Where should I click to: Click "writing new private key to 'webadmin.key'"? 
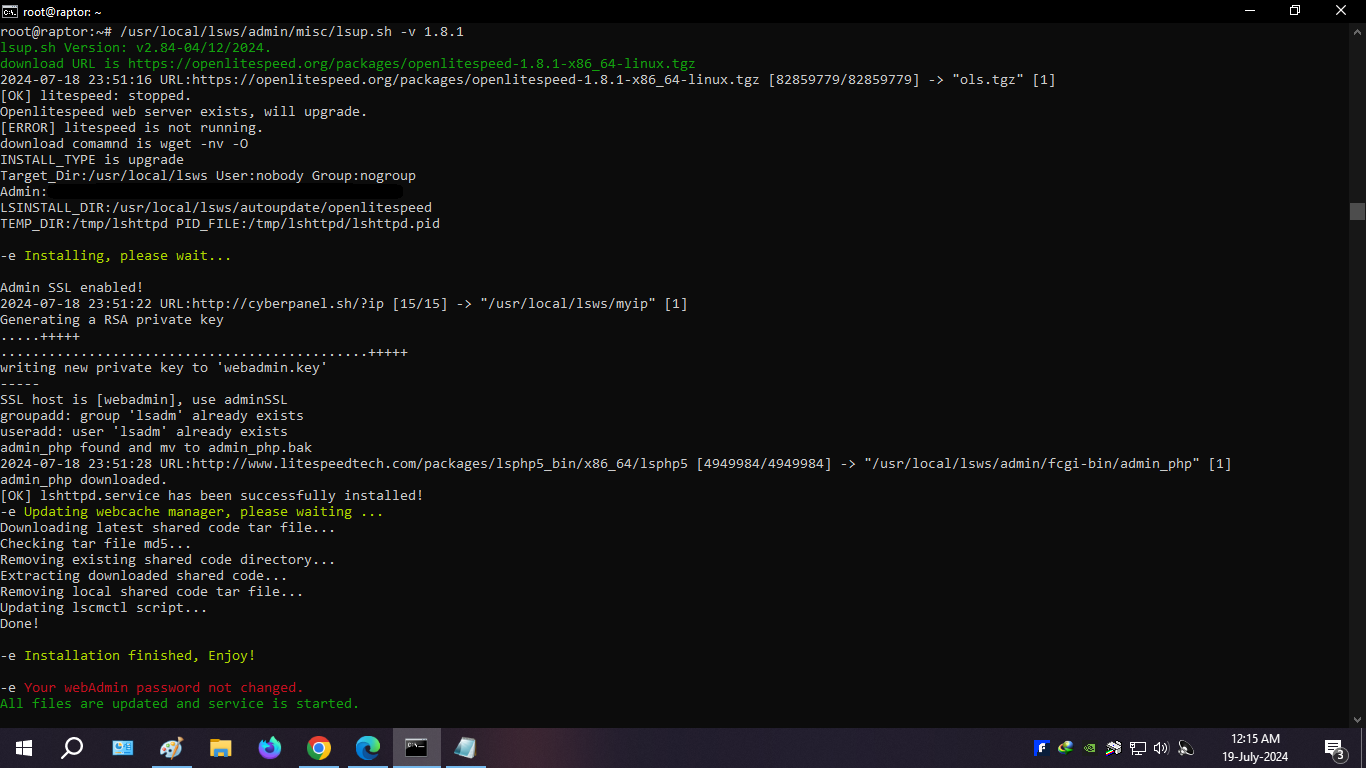[164, 368]
